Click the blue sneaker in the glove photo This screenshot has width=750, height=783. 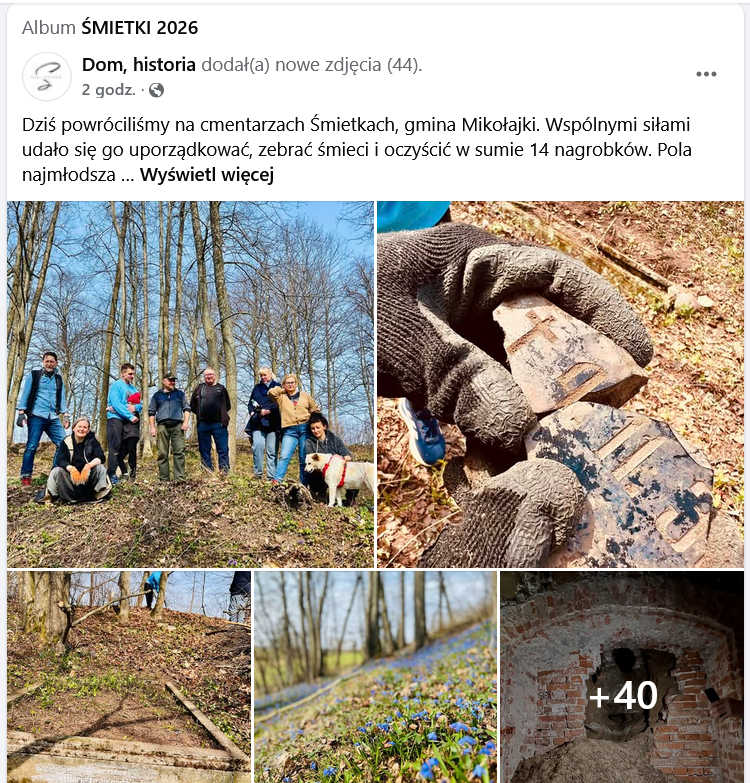(424, 431)
